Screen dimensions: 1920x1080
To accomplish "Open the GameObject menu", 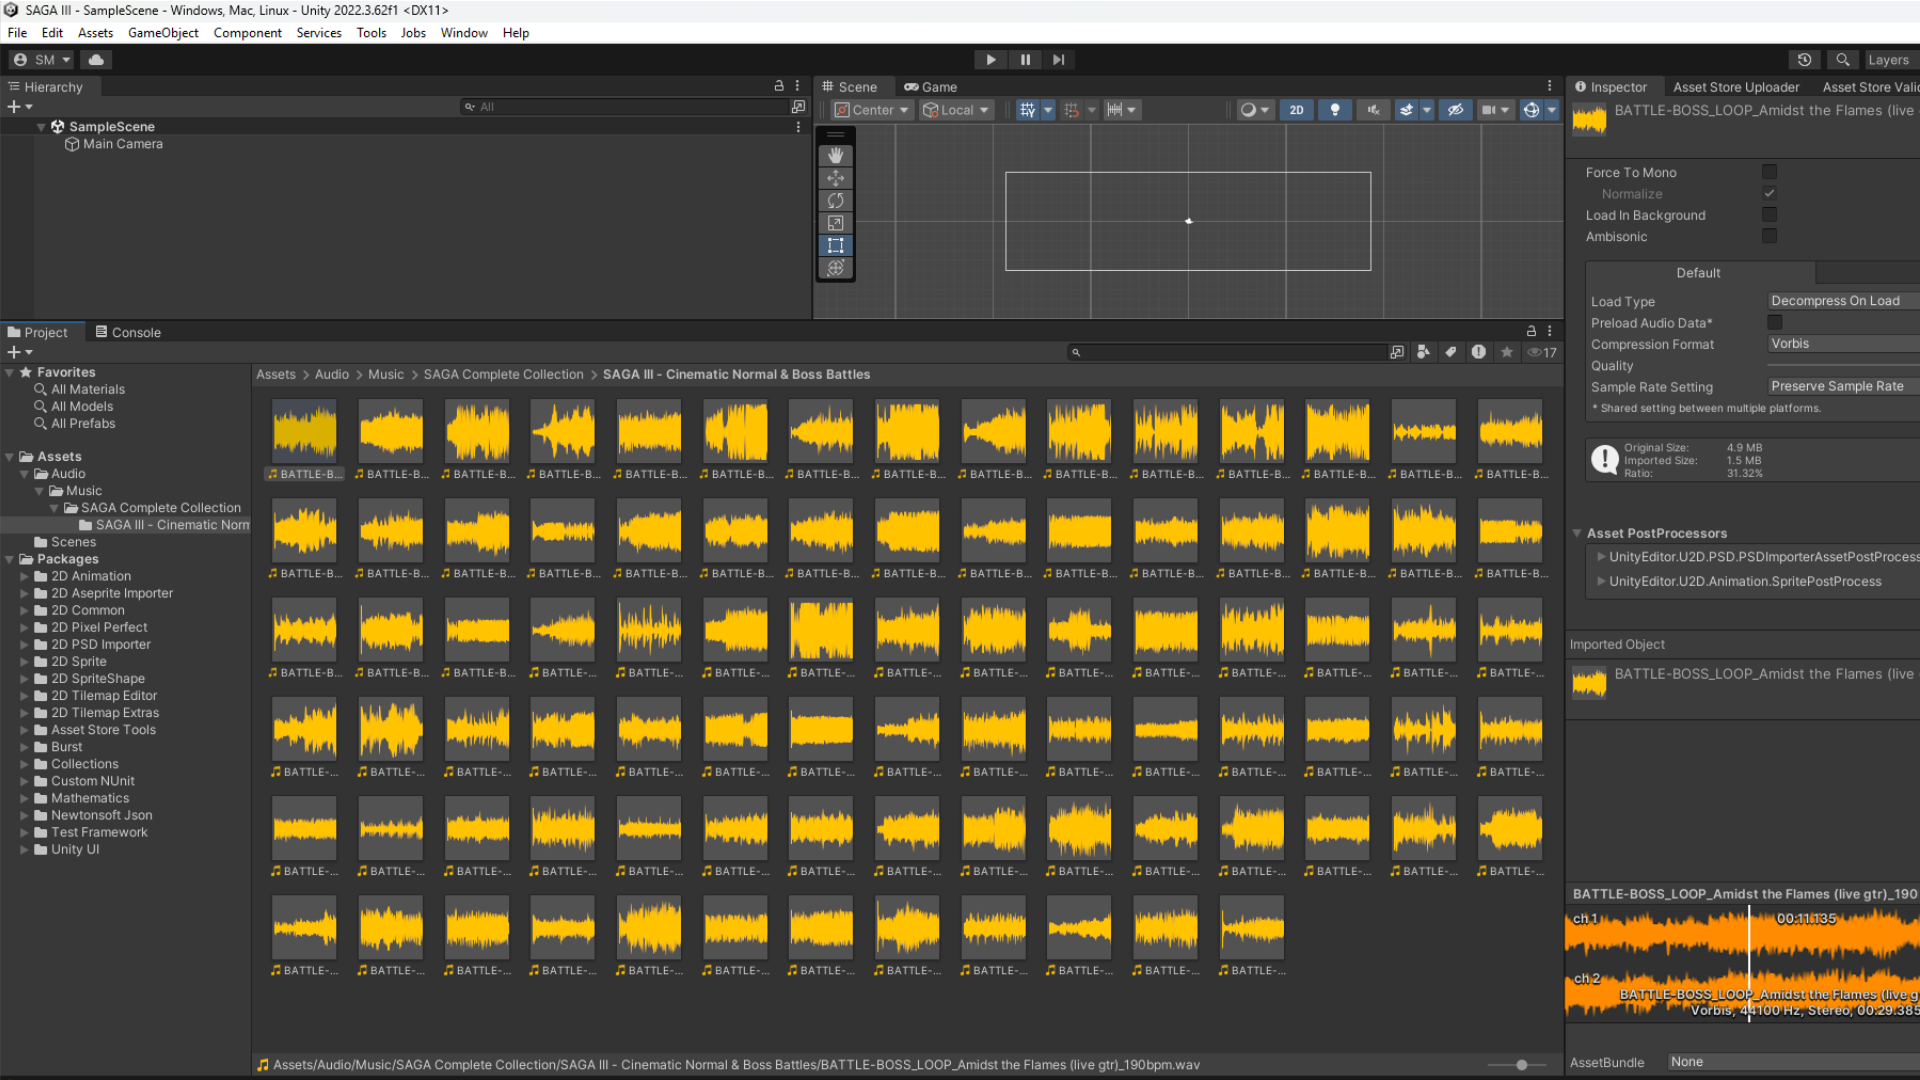I will pyautogui.click(x=163, y=33).
